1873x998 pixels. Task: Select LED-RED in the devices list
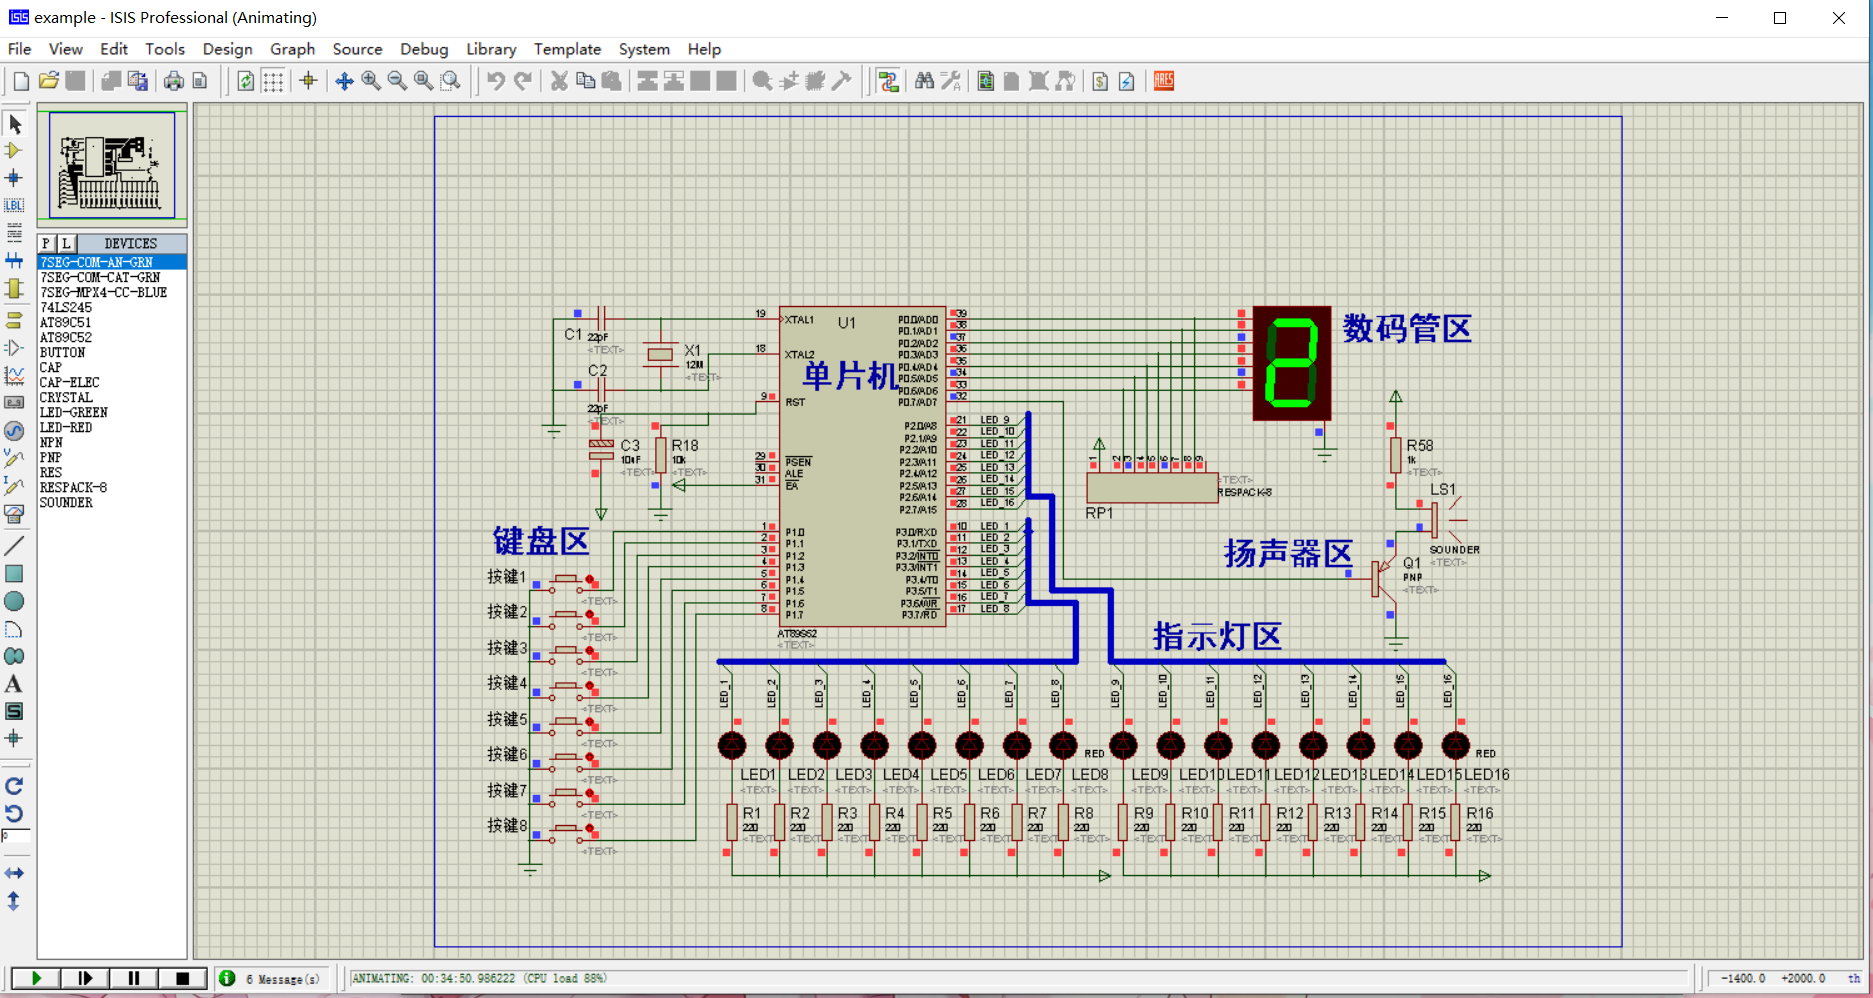coord(66,427)
